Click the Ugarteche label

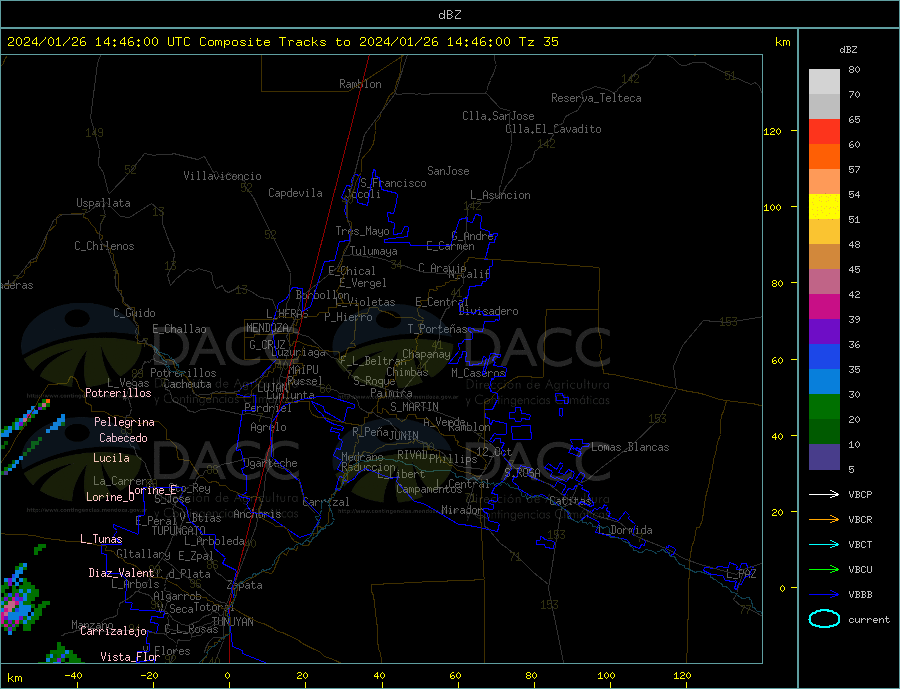pyautogui.click(x=270, y=463)
